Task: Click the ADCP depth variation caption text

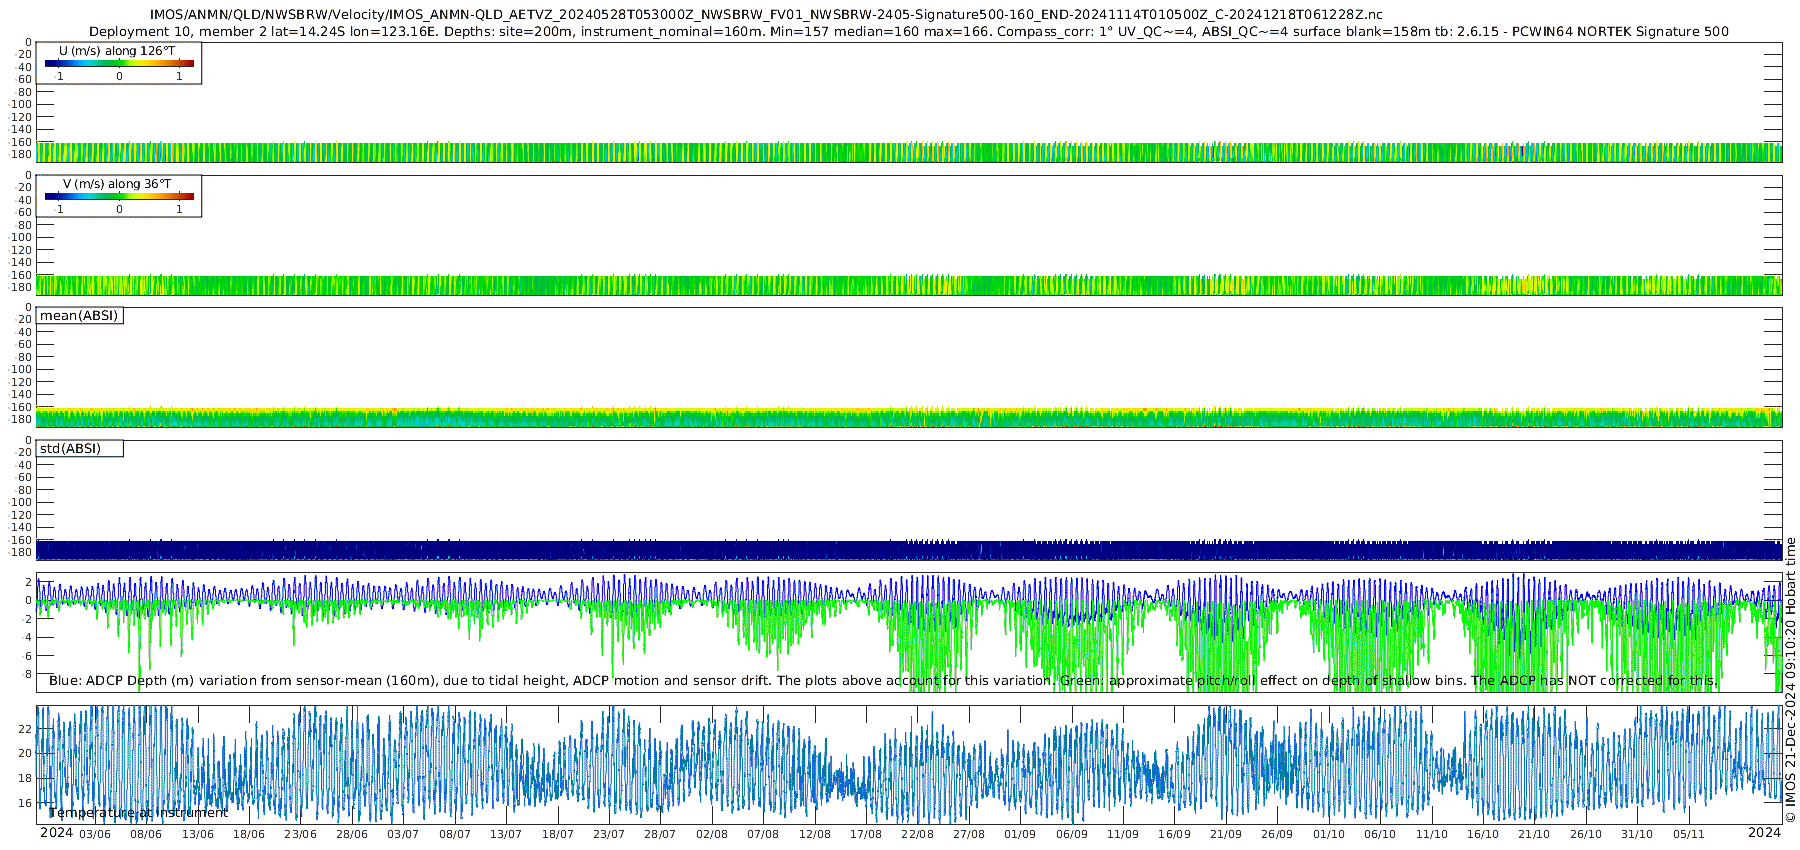Action: (883, 681)
